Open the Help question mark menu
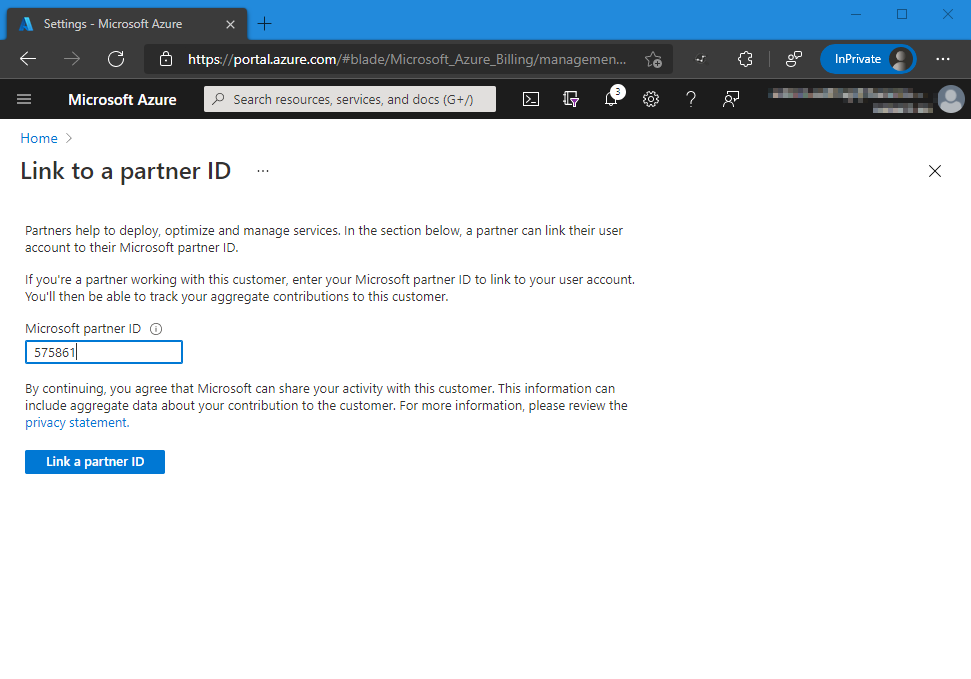Screen dimensions: 971x679 point(691,99)
